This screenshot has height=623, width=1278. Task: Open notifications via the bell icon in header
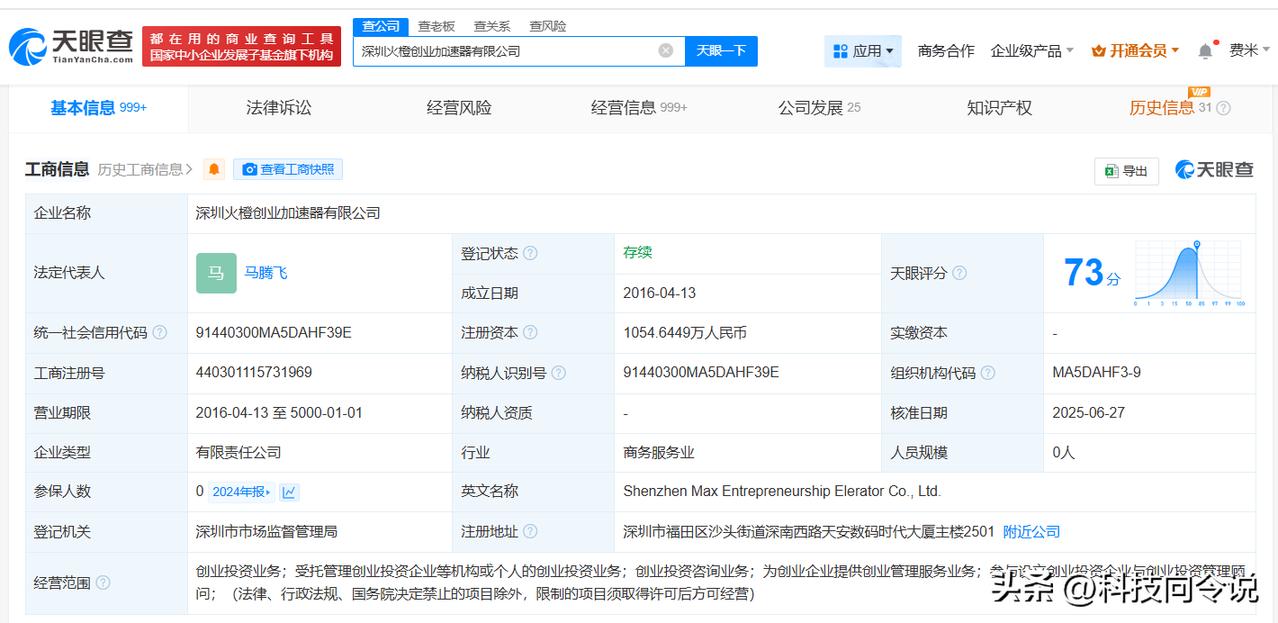pos(1205,51)
